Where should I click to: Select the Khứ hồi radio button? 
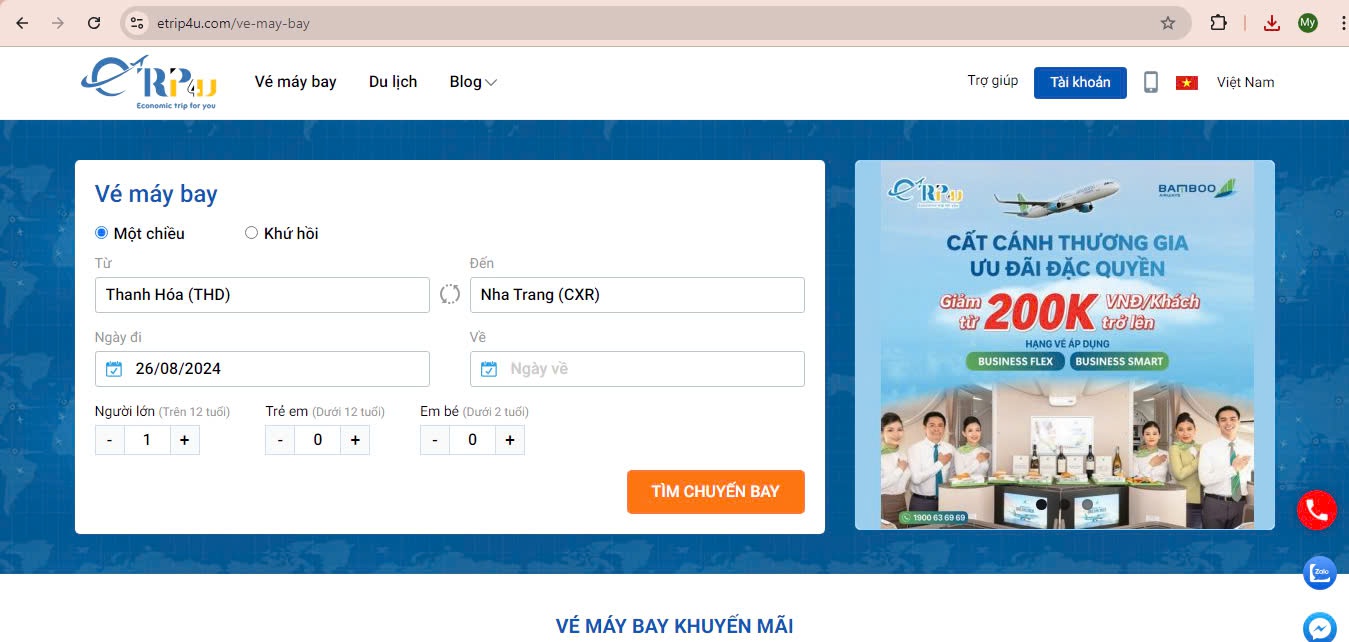pos(251,233)
